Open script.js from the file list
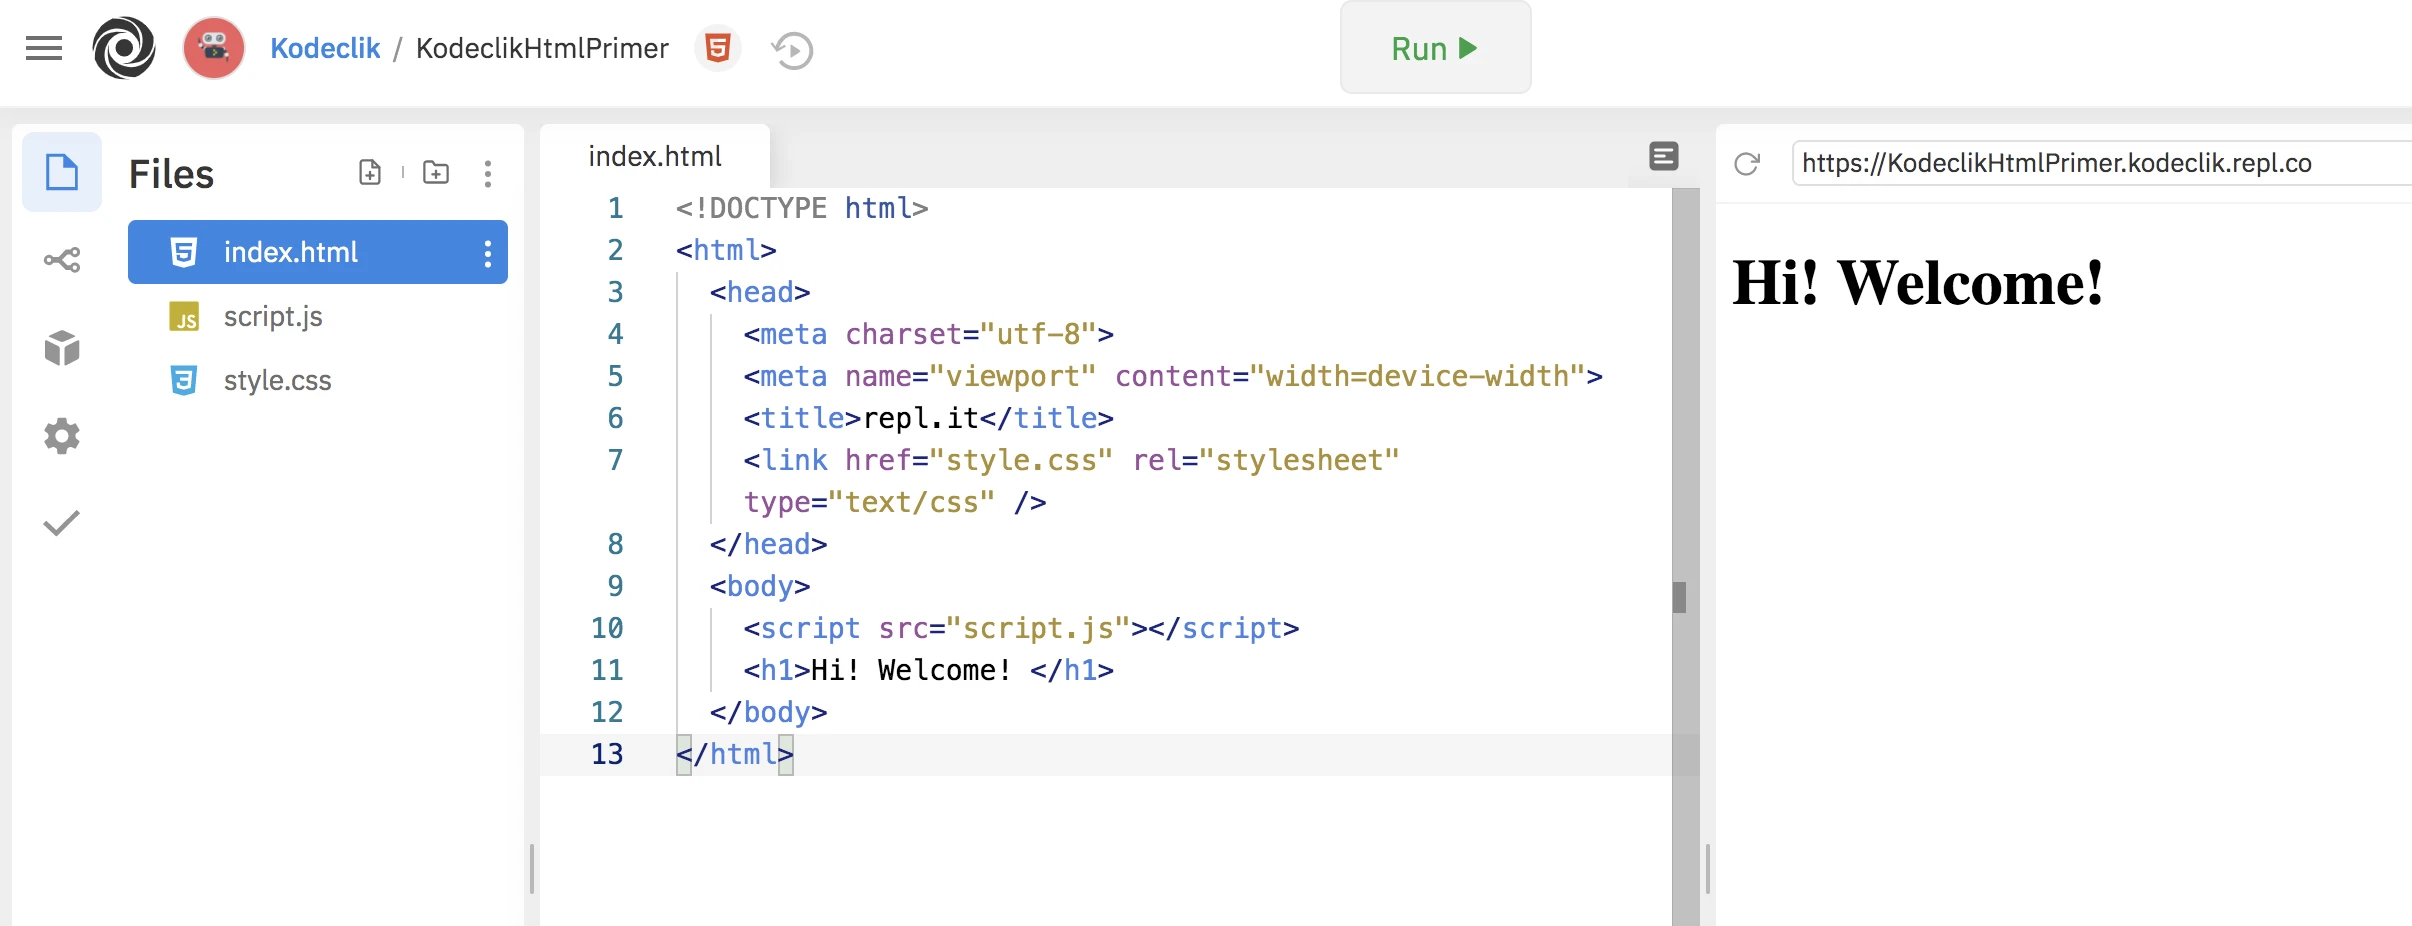This screenshot has height=926, width=2412. pyautogui.click(x=272, y=317)
